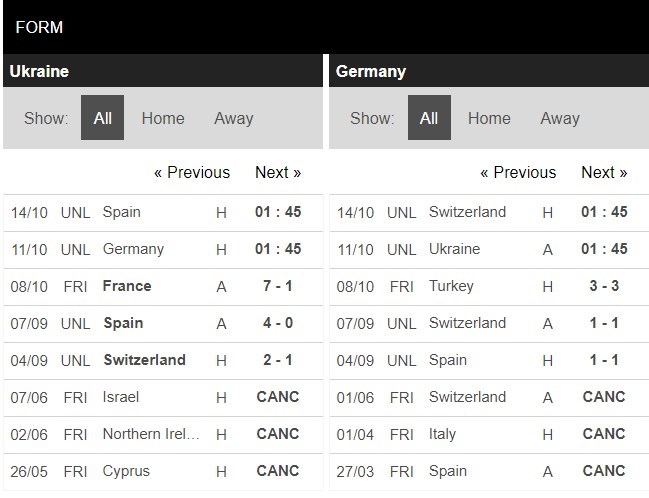Go to Germany's Next matches page

[x=604, y=172]
